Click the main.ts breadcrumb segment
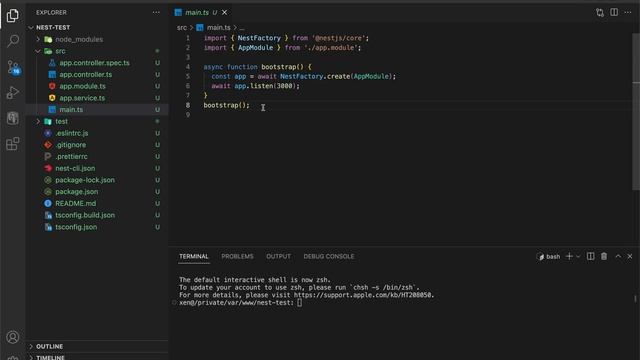The width and height of the screenshot is (640, 360). pyautogui.click(x=218, y=27)
